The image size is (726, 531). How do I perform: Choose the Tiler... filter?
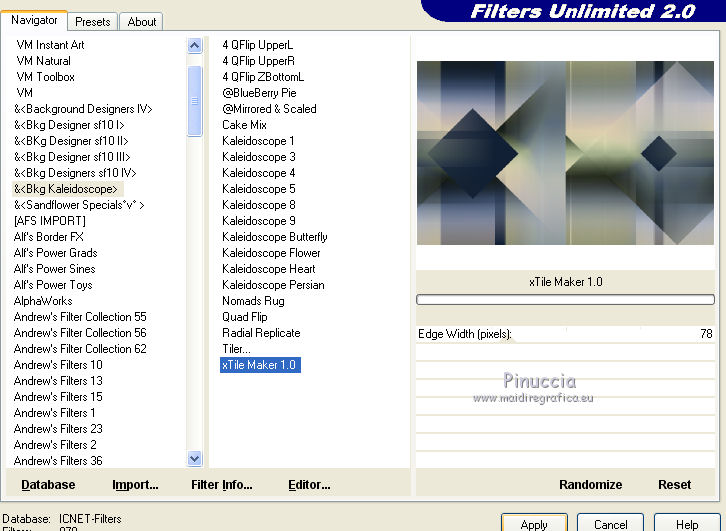point(236,349)
